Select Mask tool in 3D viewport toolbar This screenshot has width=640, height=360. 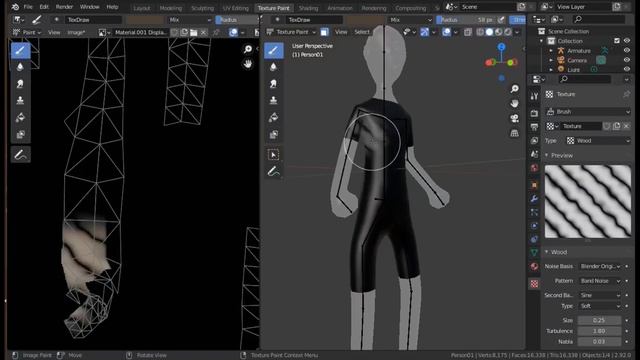(273, 134)
